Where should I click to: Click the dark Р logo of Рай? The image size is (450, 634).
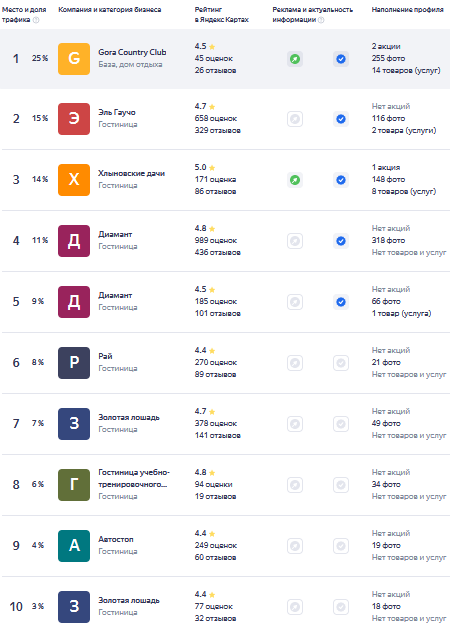click(x=74, y=363)
